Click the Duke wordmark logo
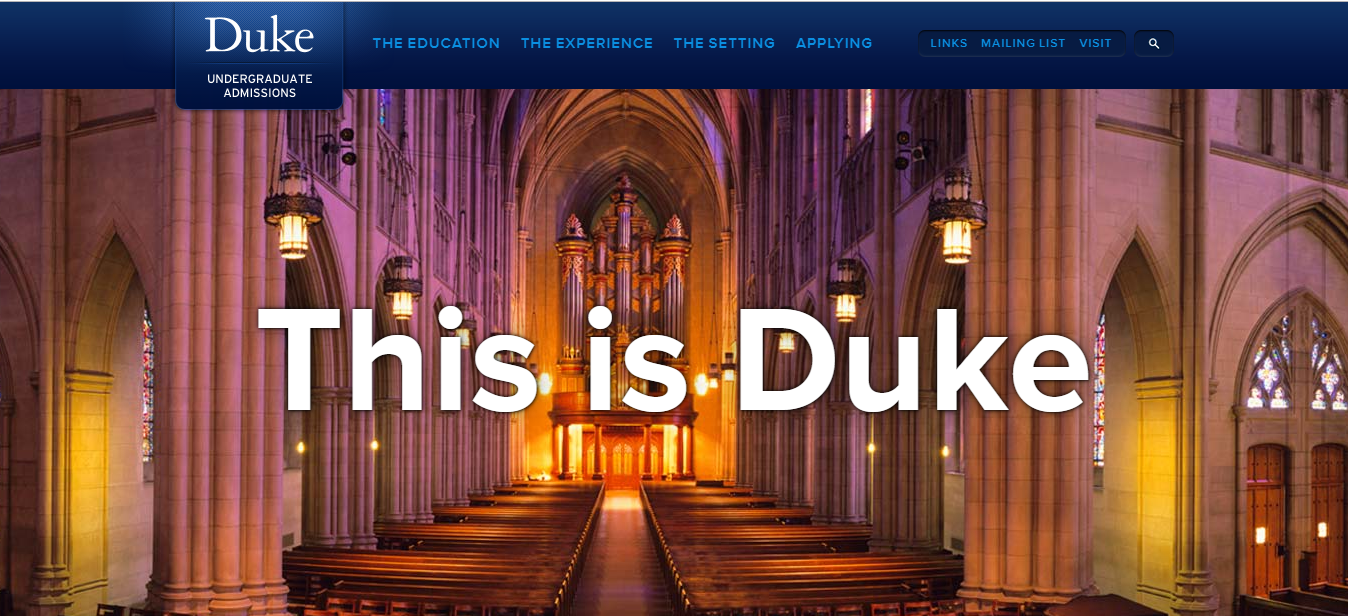The height and width of the screenshot is (616, 1348). click(259, 35)
